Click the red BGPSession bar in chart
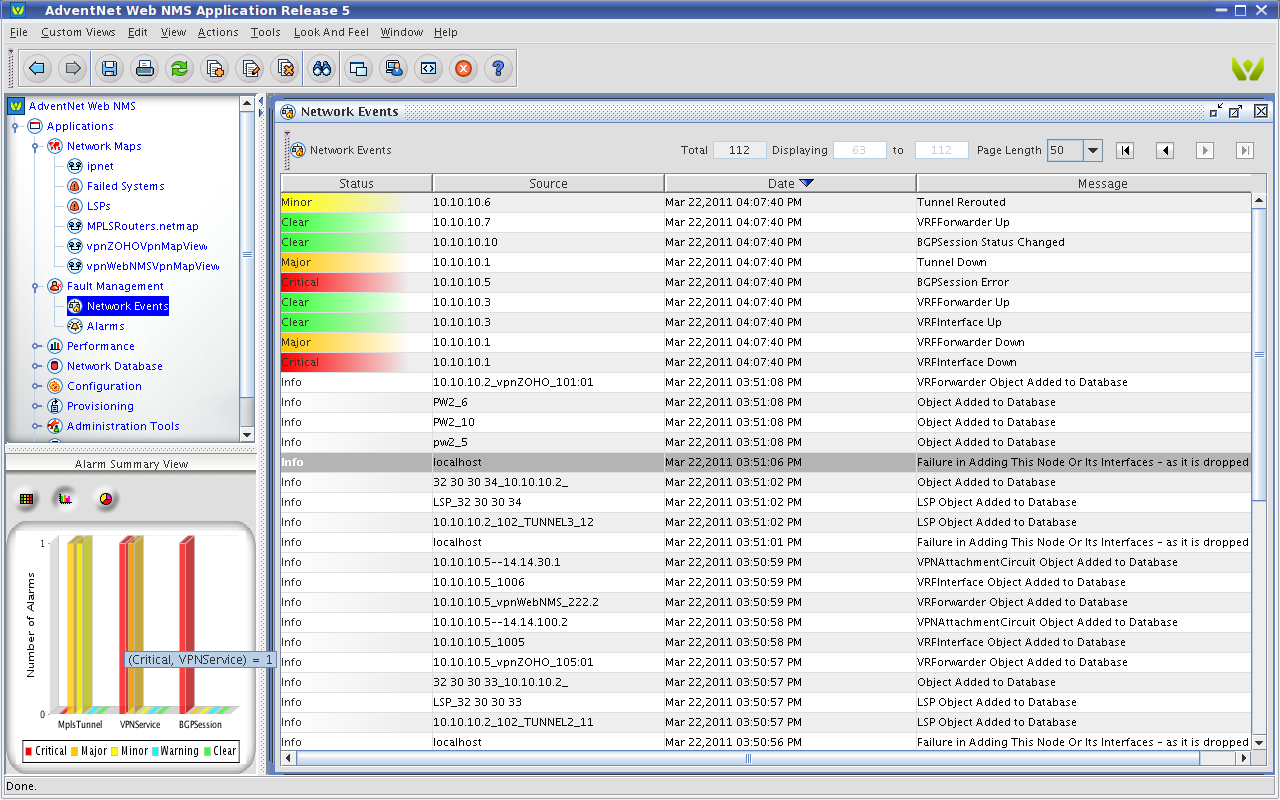The image size is (1280, 800). click(185, 625)
